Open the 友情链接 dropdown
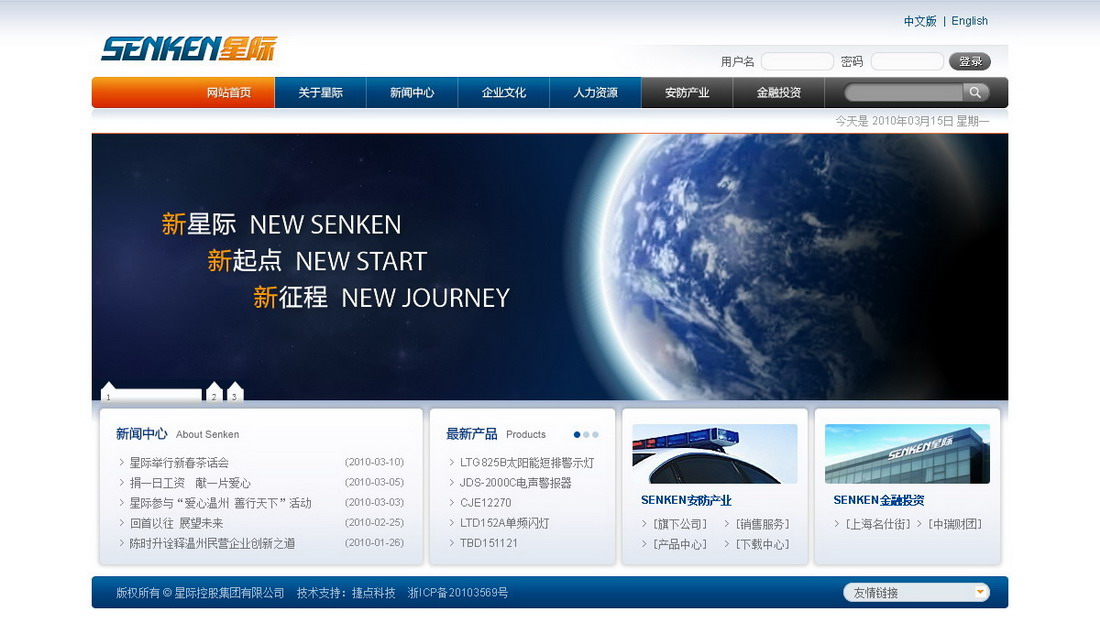The height and width of the screenshot is (623, 1100). pos(916,593)
